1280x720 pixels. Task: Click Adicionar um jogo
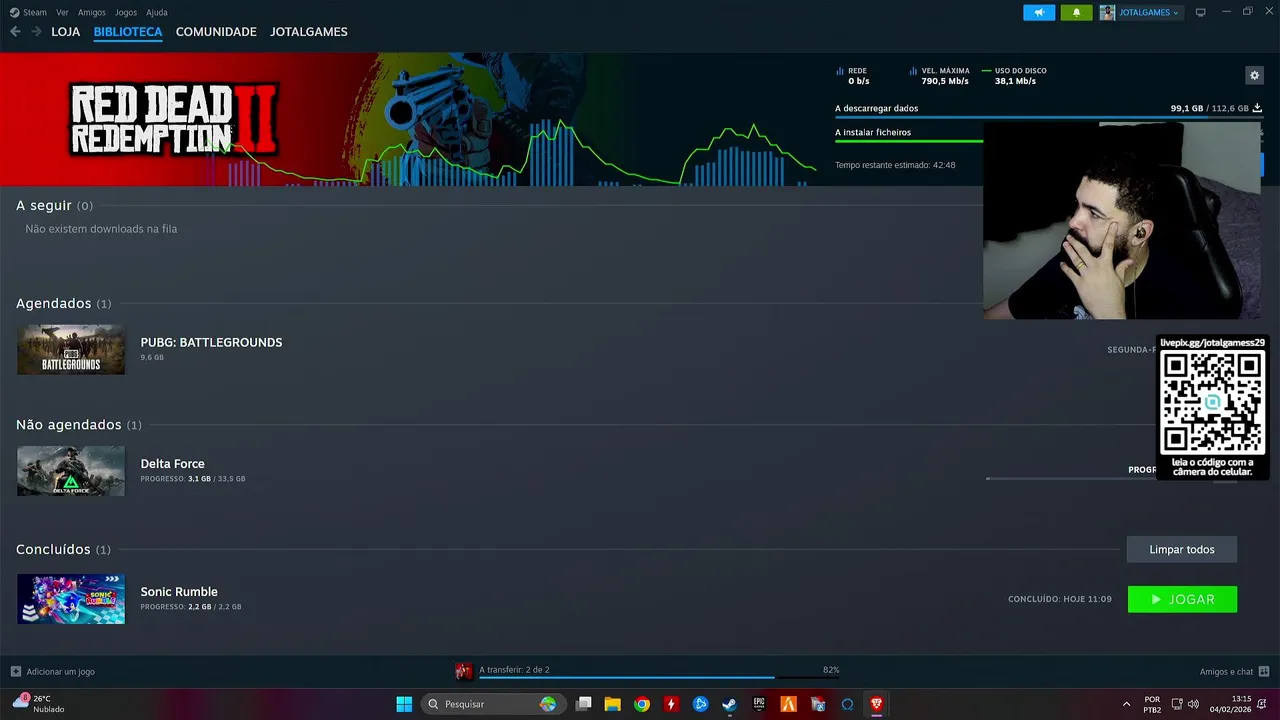[53, 672]
